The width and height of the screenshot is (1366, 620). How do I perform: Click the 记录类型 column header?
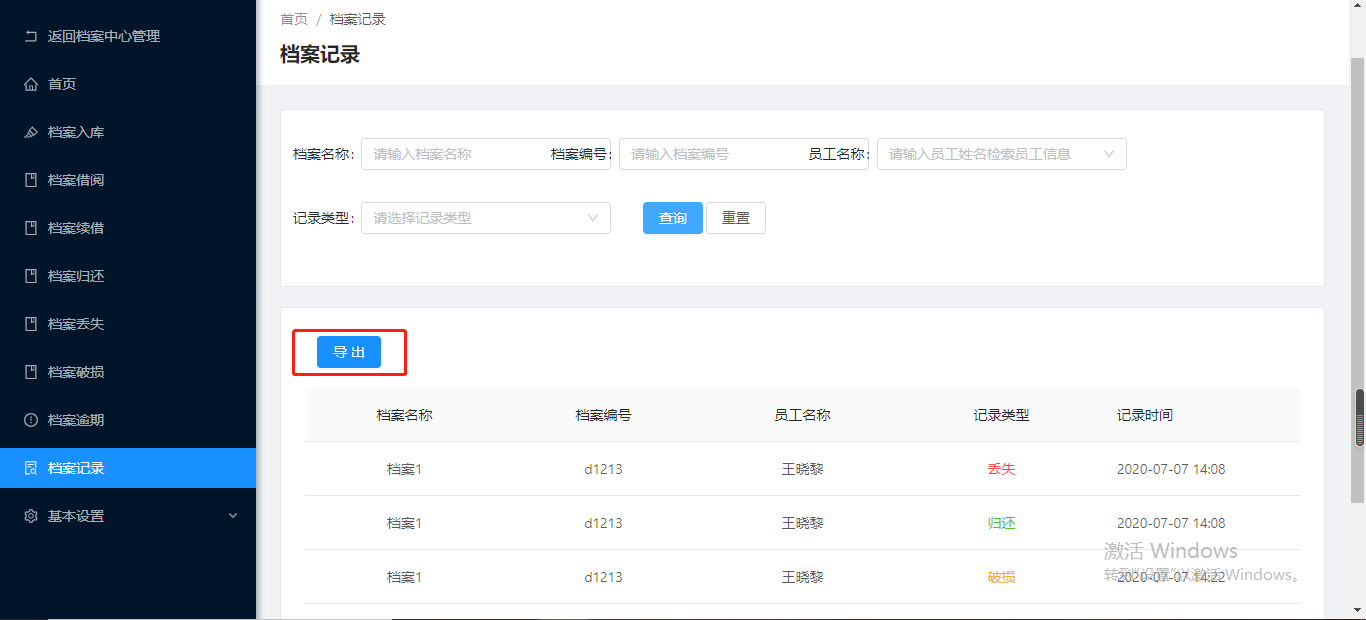tap(1001, 415)
